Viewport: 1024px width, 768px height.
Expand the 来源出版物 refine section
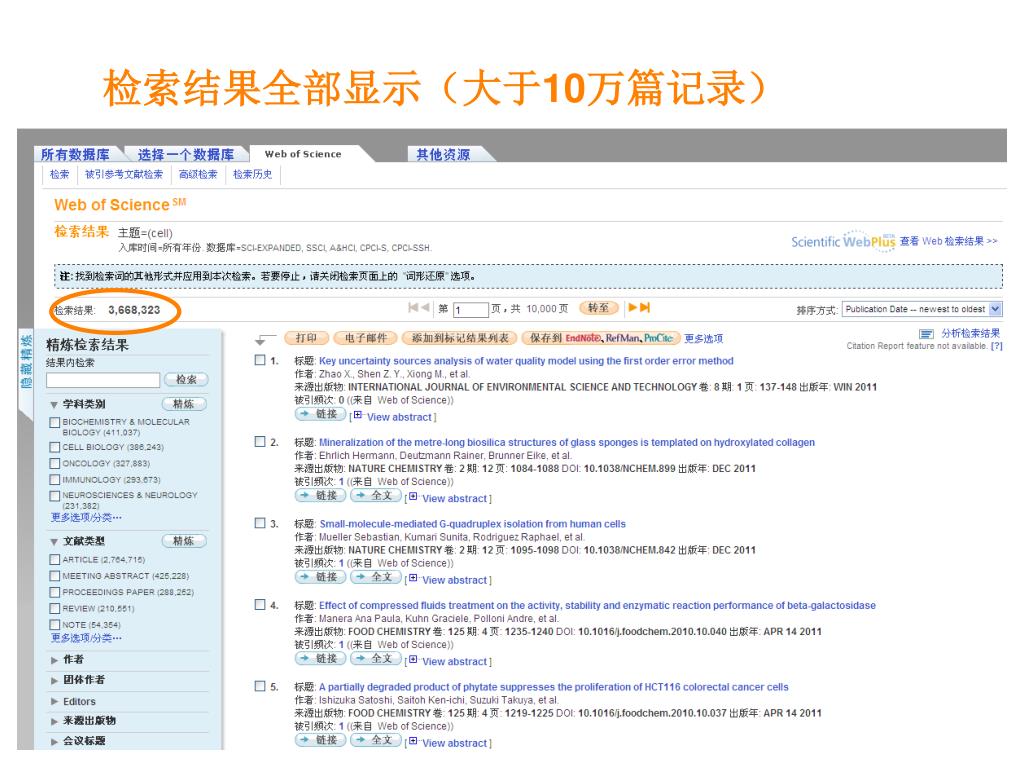(x=54, y=722)
